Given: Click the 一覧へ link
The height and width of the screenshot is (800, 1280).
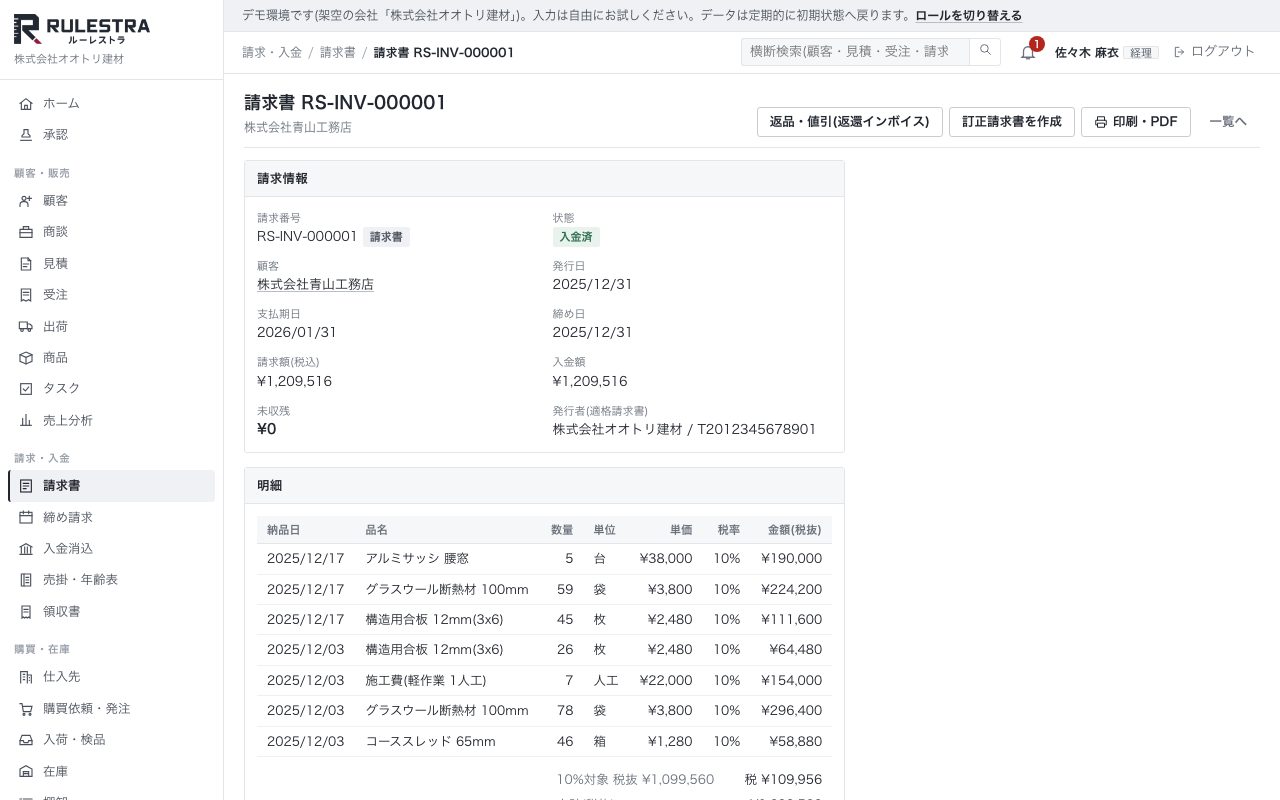Looking at the screenshot, I should coord(1228,122).
